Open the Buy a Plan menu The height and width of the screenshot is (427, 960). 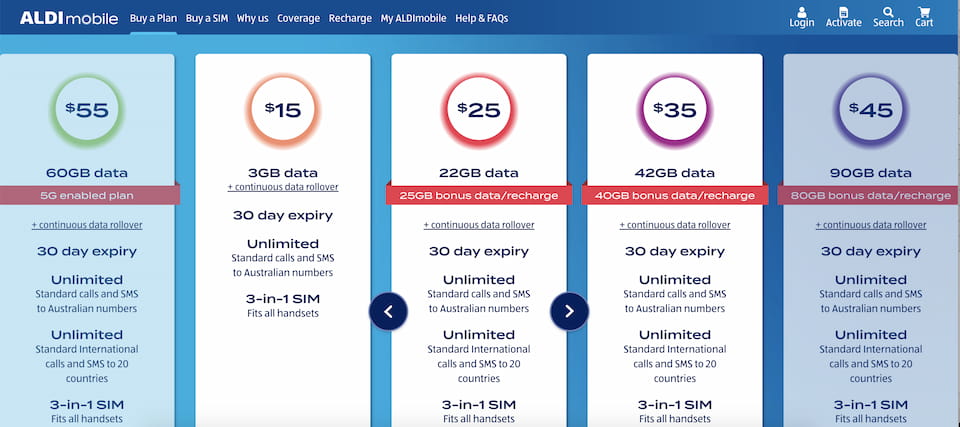click(153, 18)
